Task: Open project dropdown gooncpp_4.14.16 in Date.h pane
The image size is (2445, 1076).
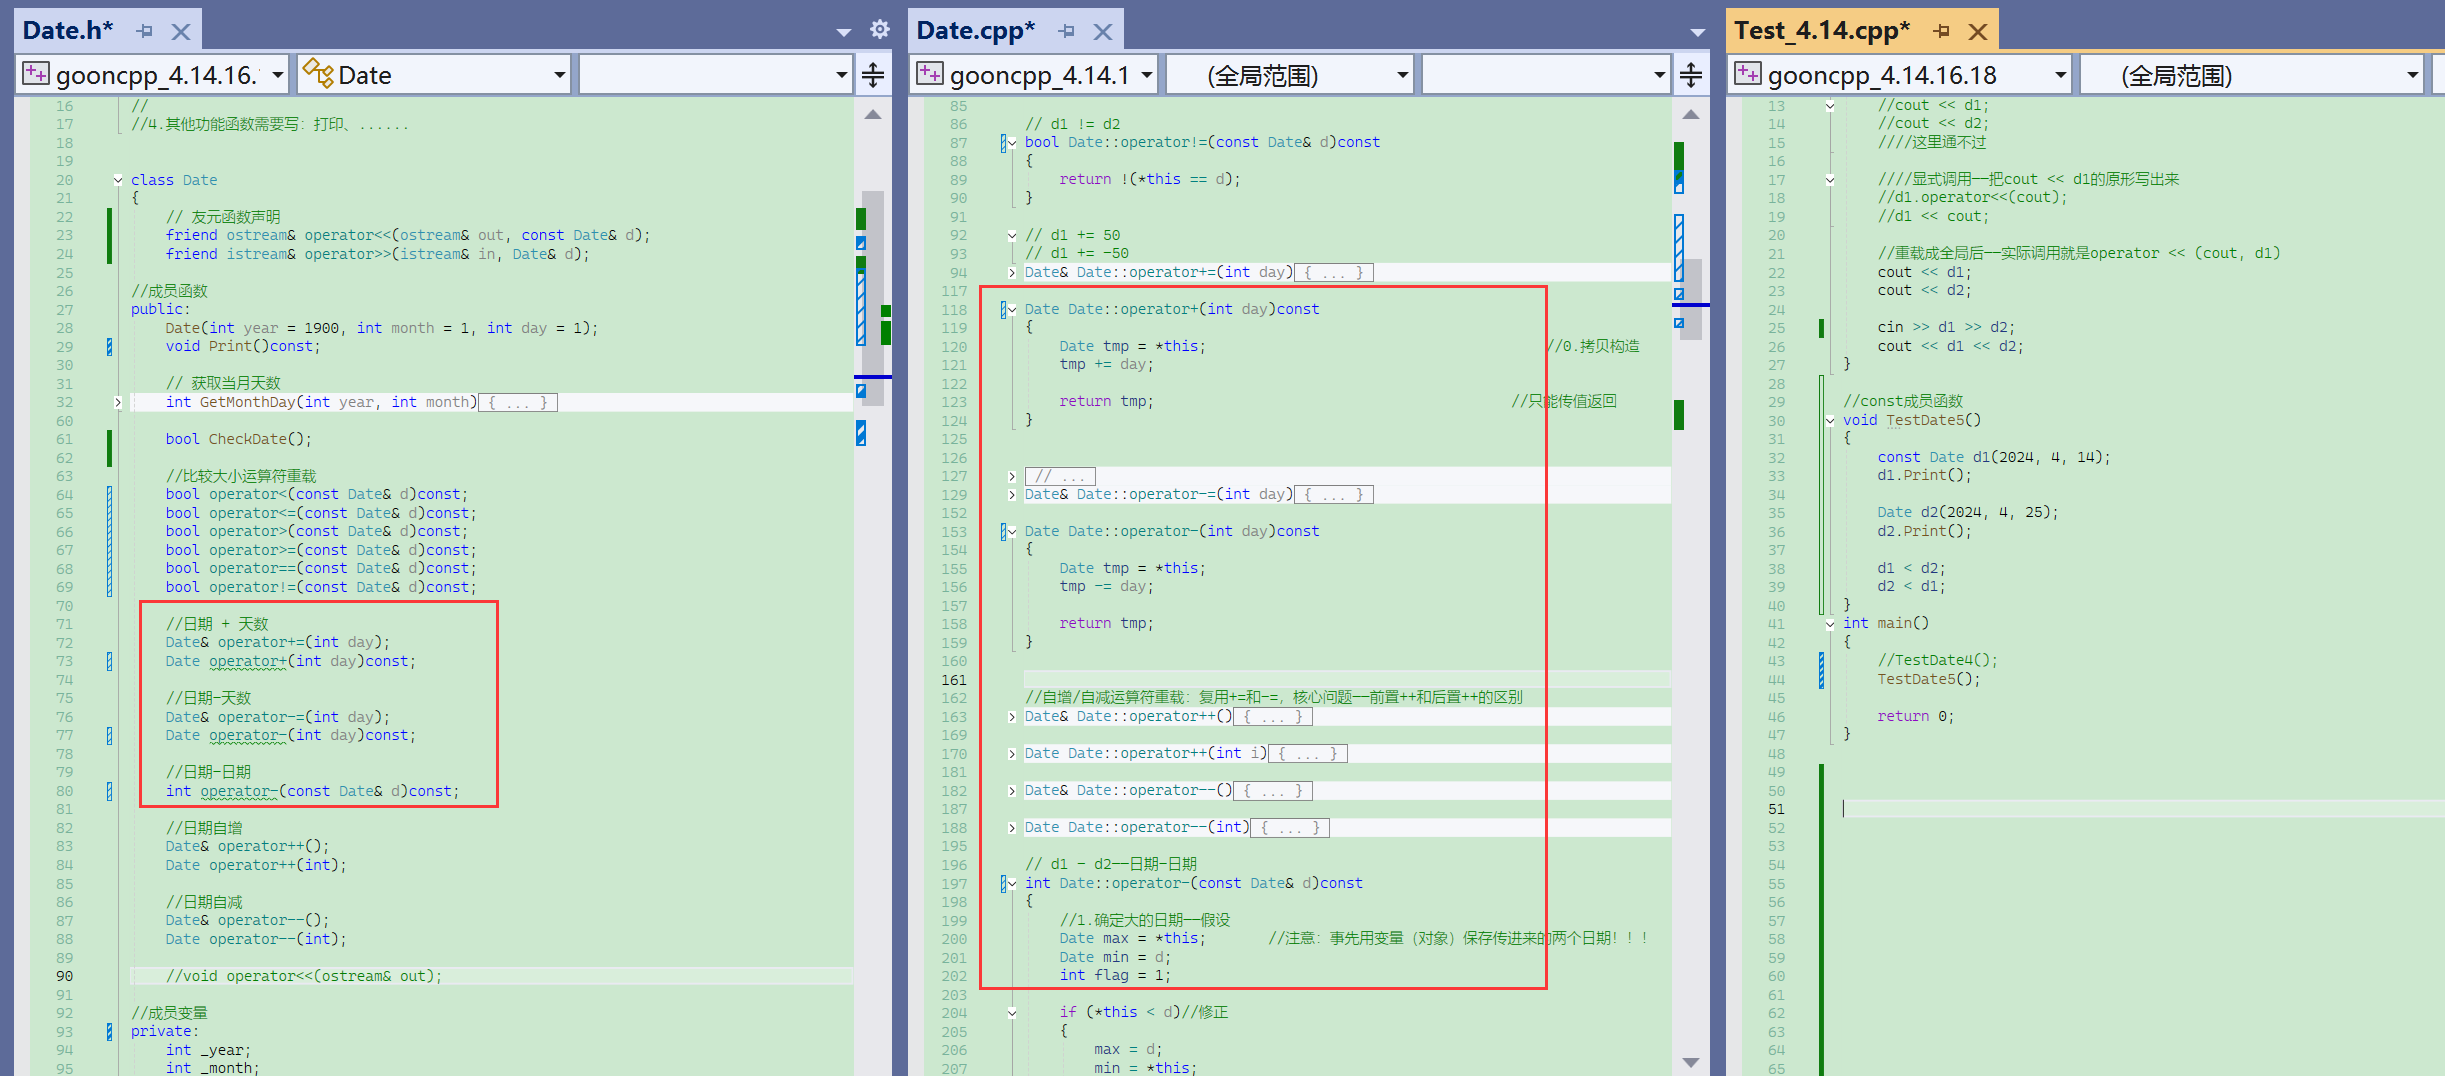Action: click(153, 75)
